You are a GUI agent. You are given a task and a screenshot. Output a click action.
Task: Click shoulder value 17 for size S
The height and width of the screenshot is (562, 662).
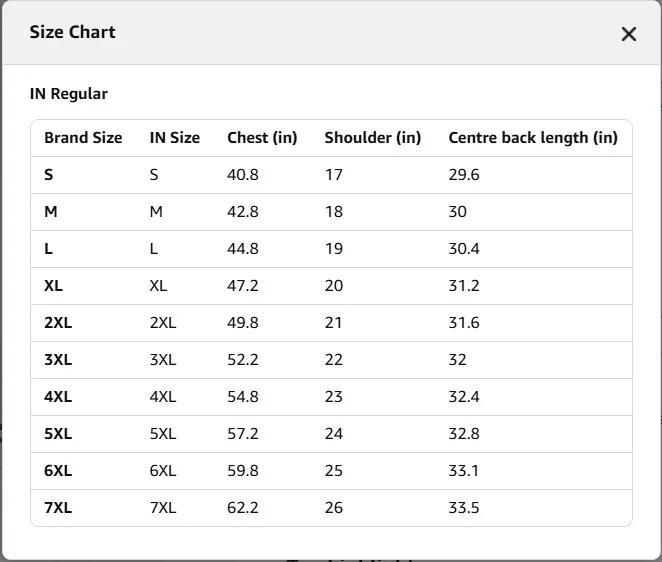click(333, 175)
